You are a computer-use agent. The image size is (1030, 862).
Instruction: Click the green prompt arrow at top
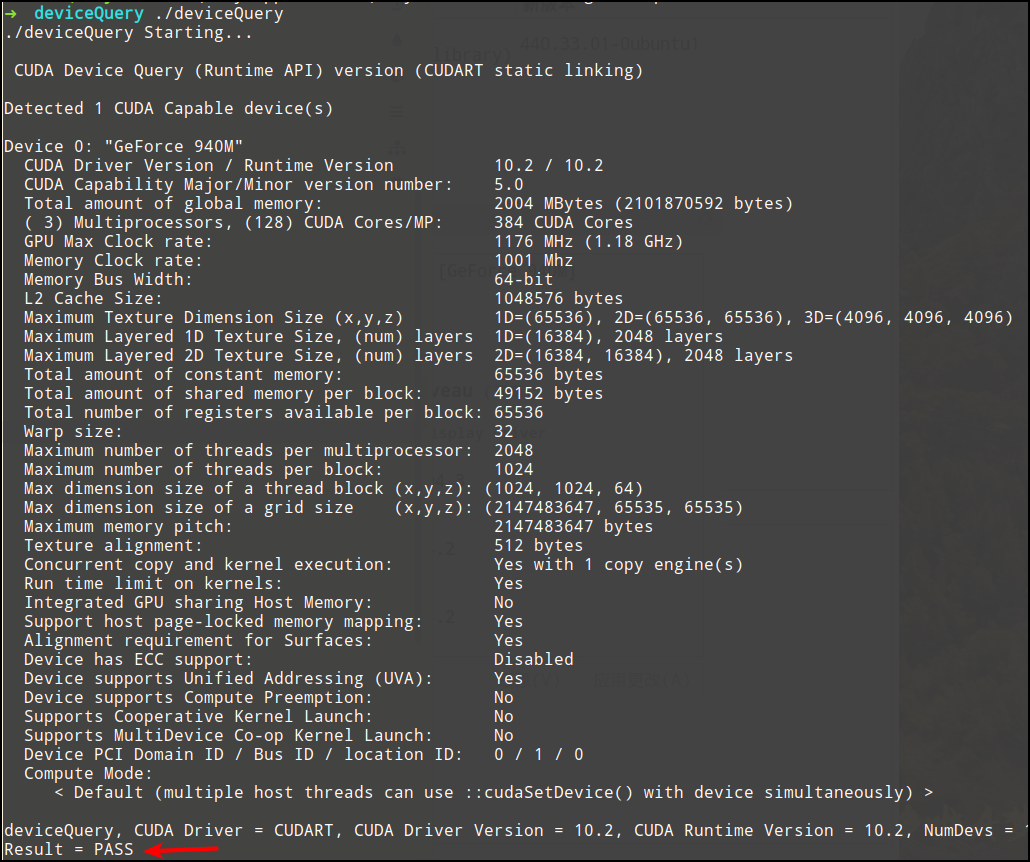11,14
